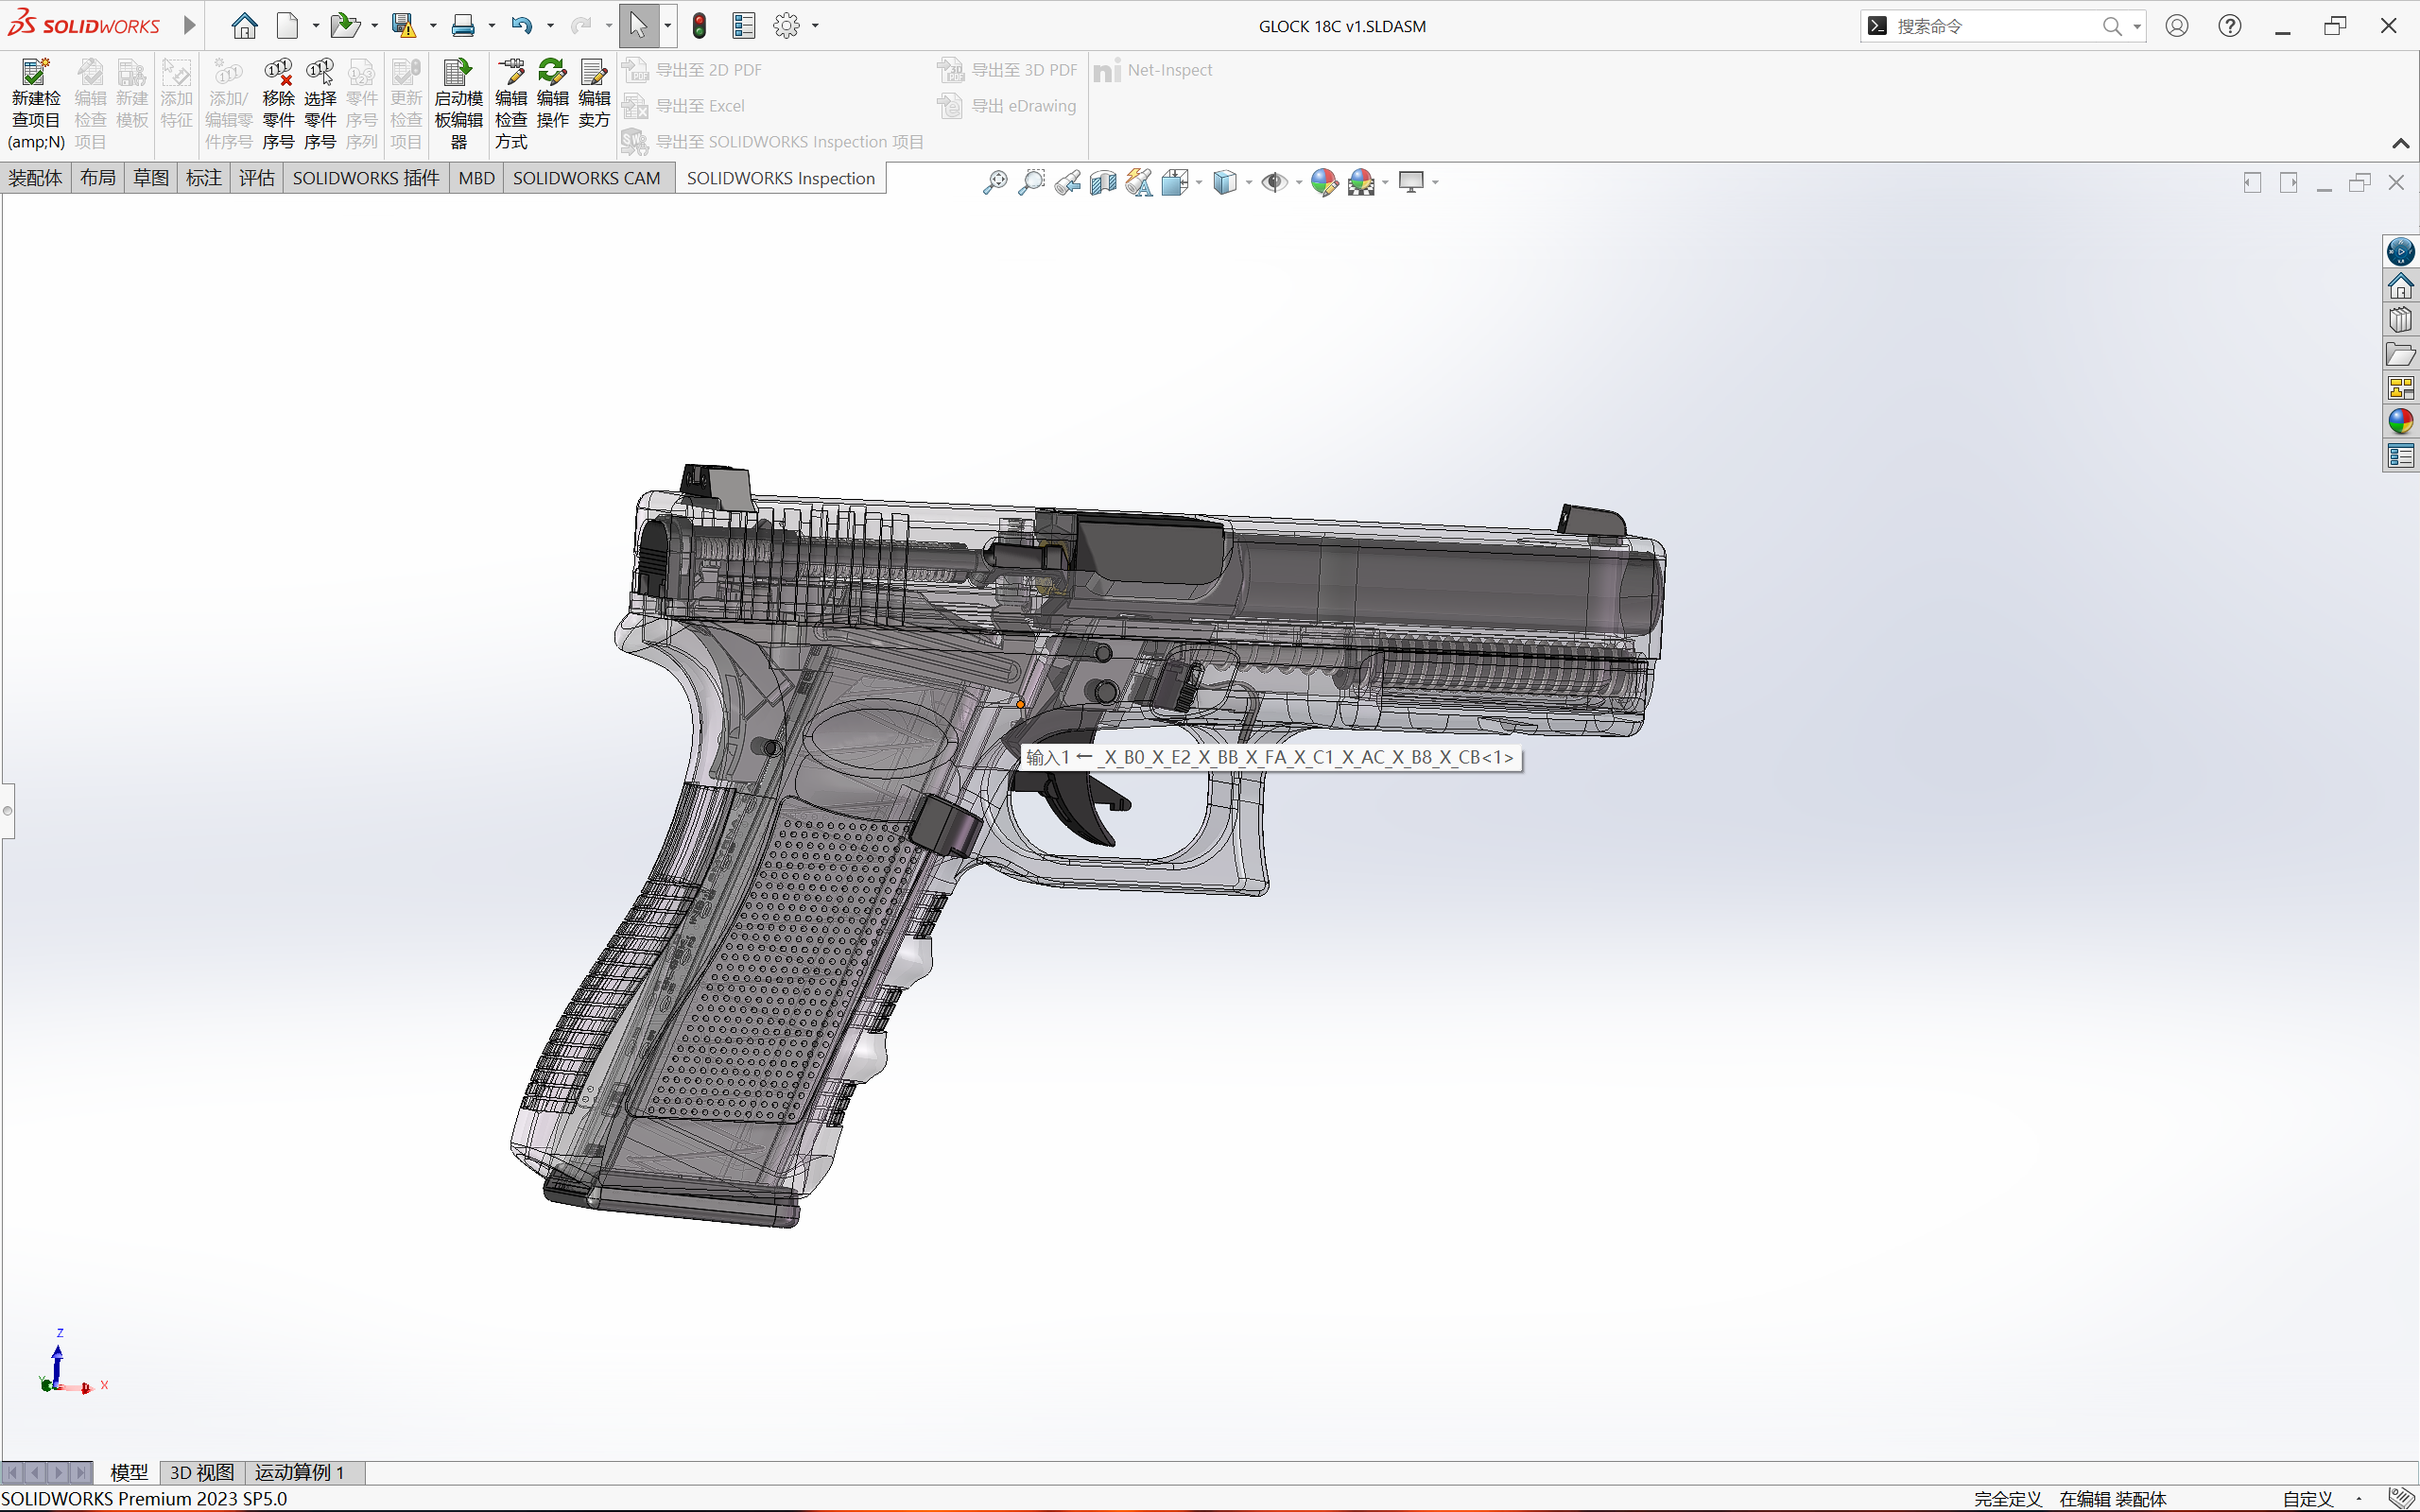The image size is (2420, 1512).
Task: Switch to the 布局 tab
Action: point(98,178)
